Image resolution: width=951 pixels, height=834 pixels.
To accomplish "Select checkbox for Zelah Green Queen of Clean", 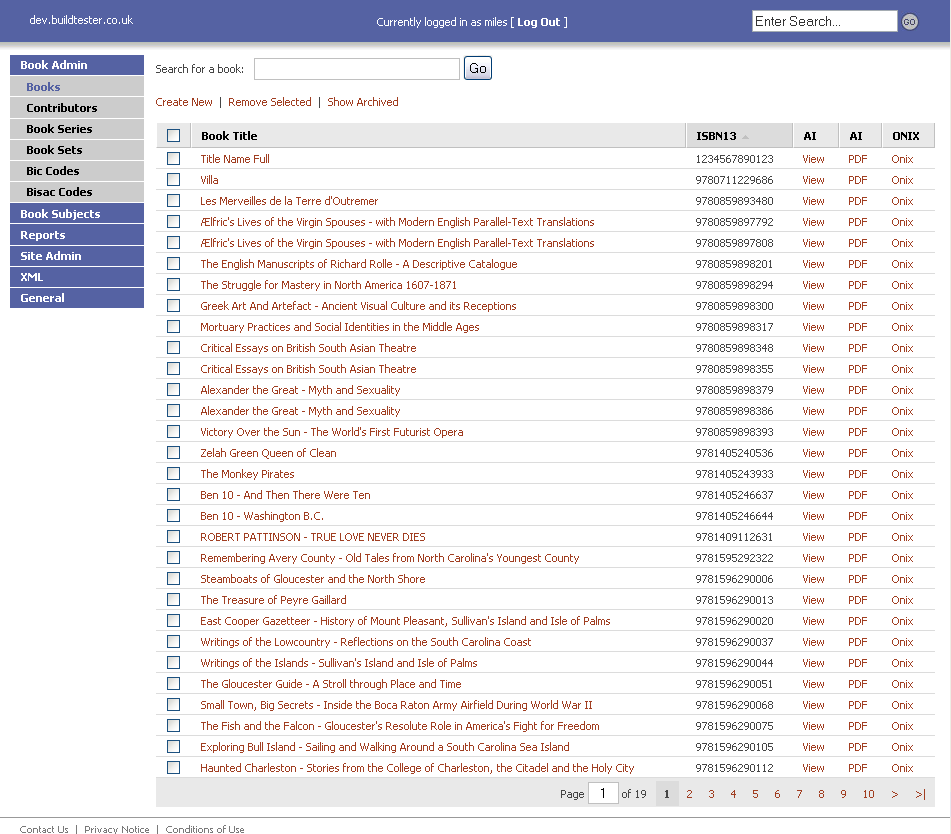I will coord(173,452).
